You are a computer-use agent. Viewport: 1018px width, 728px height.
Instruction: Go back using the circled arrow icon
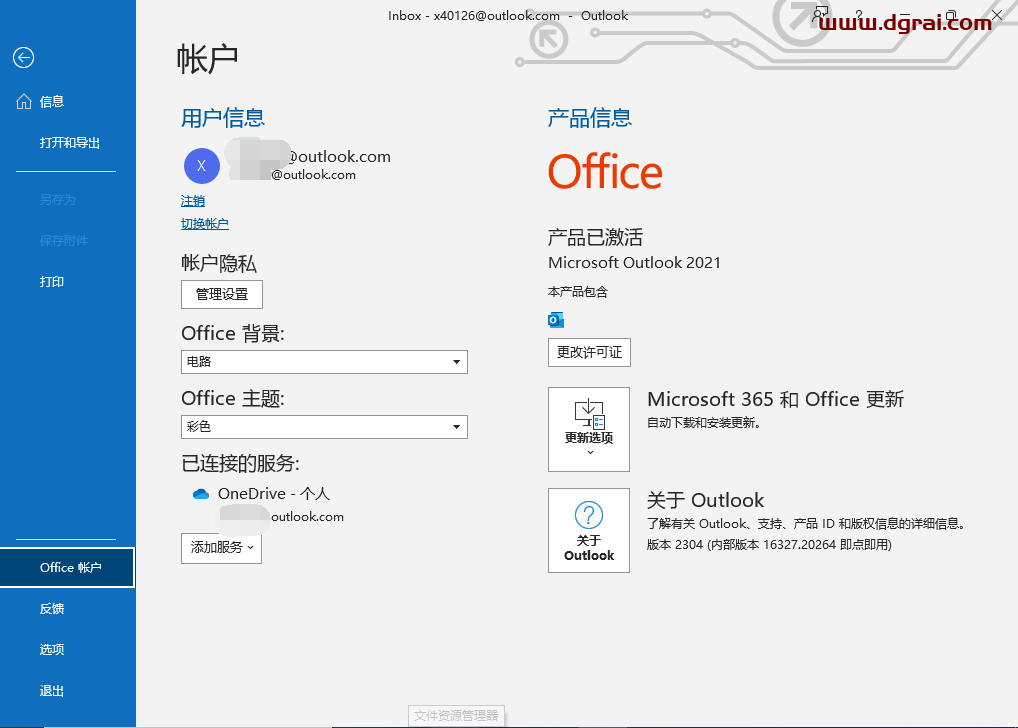(x=23, y=58)
